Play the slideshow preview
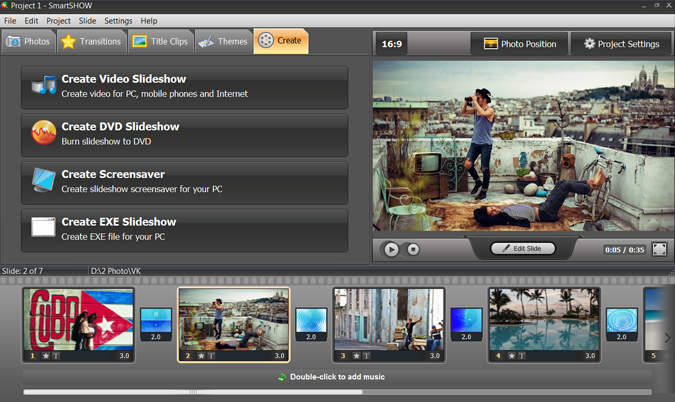The image size is (675, 402). point(391,250)
